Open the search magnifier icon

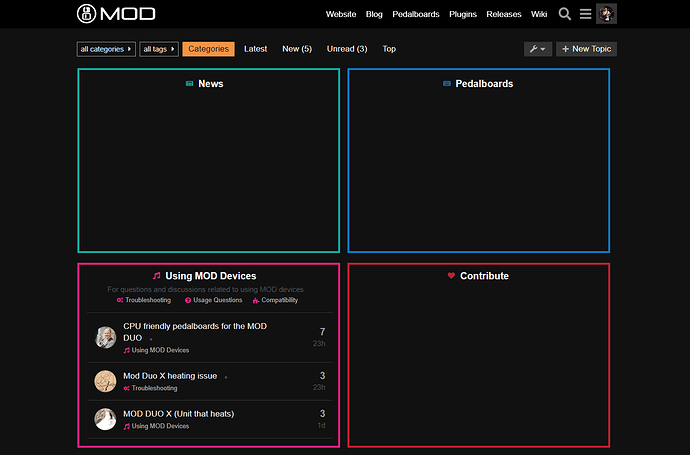[565, 14]
